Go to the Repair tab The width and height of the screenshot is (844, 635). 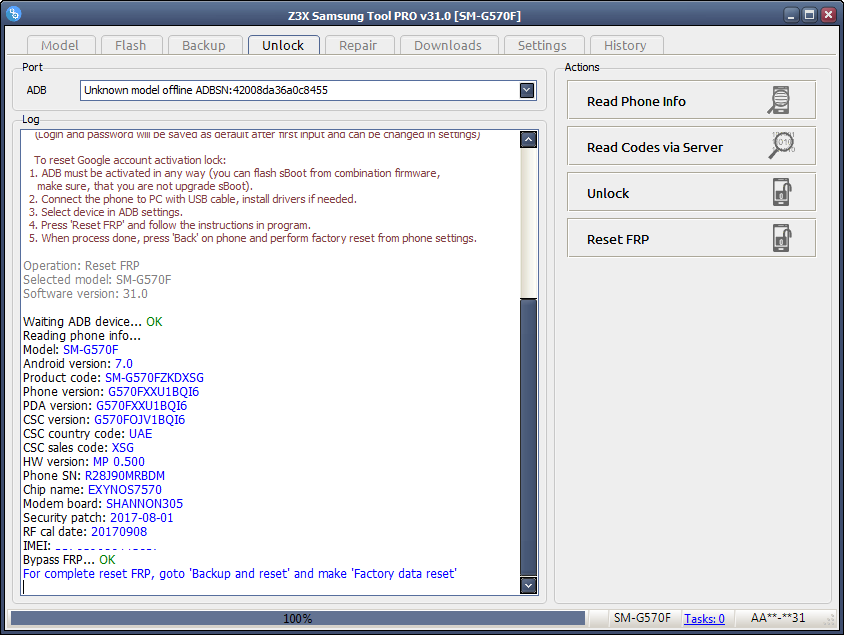[358, 45]
